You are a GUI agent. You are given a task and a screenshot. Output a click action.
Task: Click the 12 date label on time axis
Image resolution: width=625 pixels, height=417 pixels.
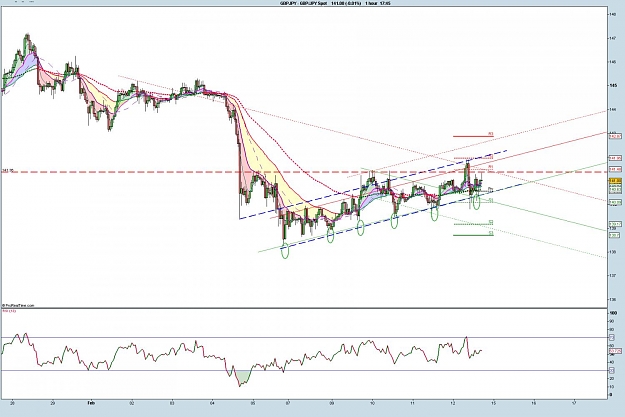pos(453,403)
